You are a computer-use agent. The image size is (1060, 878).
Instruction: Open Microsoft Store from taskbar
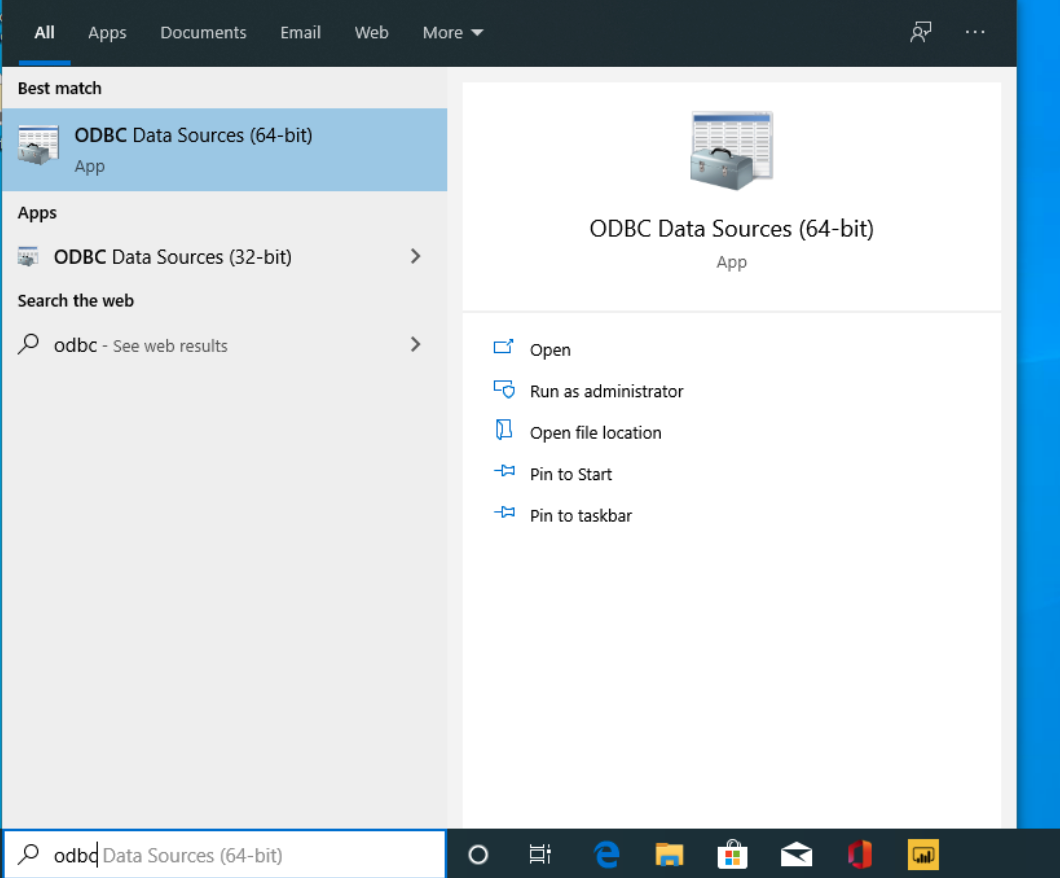[x=732, y=855]
